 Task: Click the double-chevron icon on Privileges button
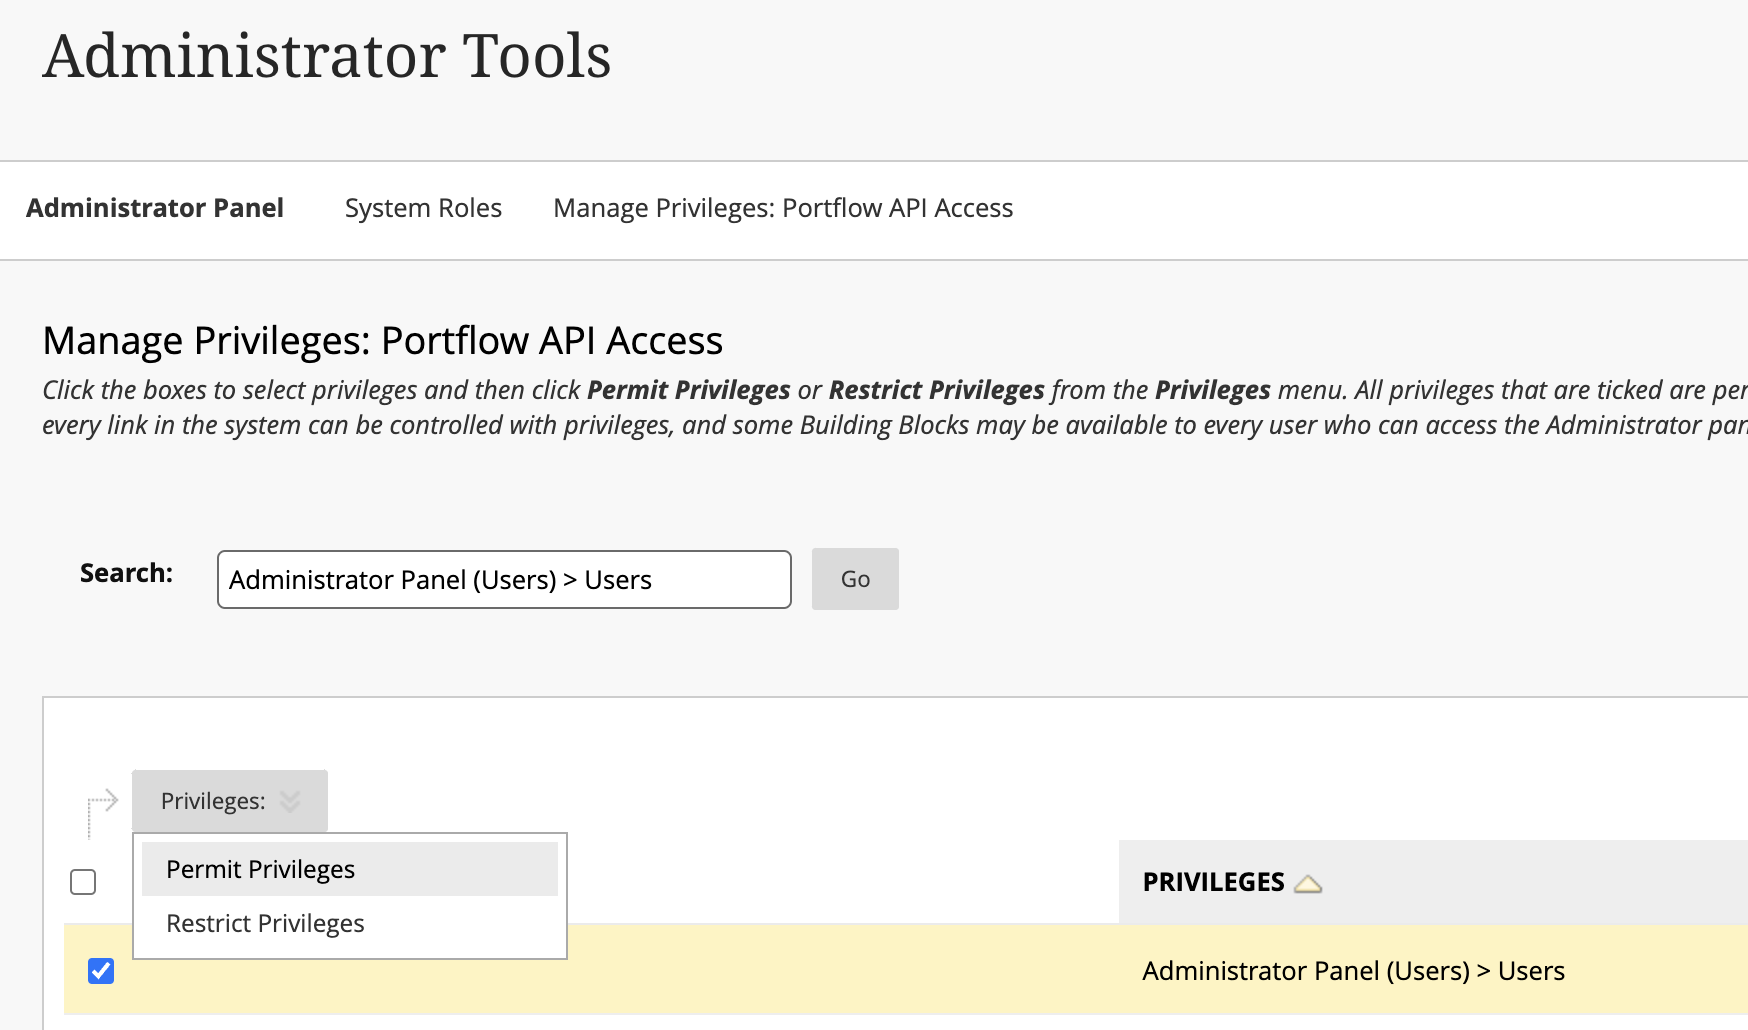pyautogui.click(x=290, y=801)
